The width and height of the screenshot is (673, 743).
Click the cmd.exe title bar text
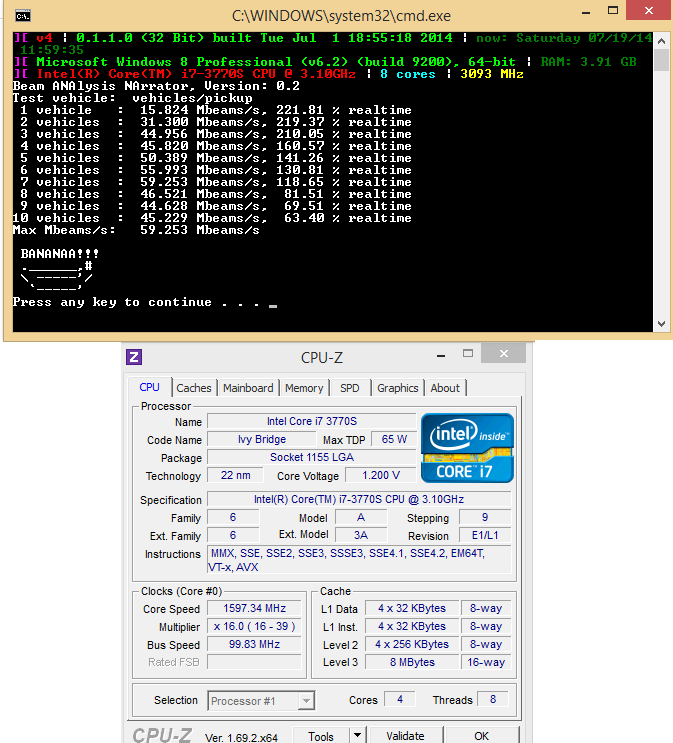(x=341, y=16)
